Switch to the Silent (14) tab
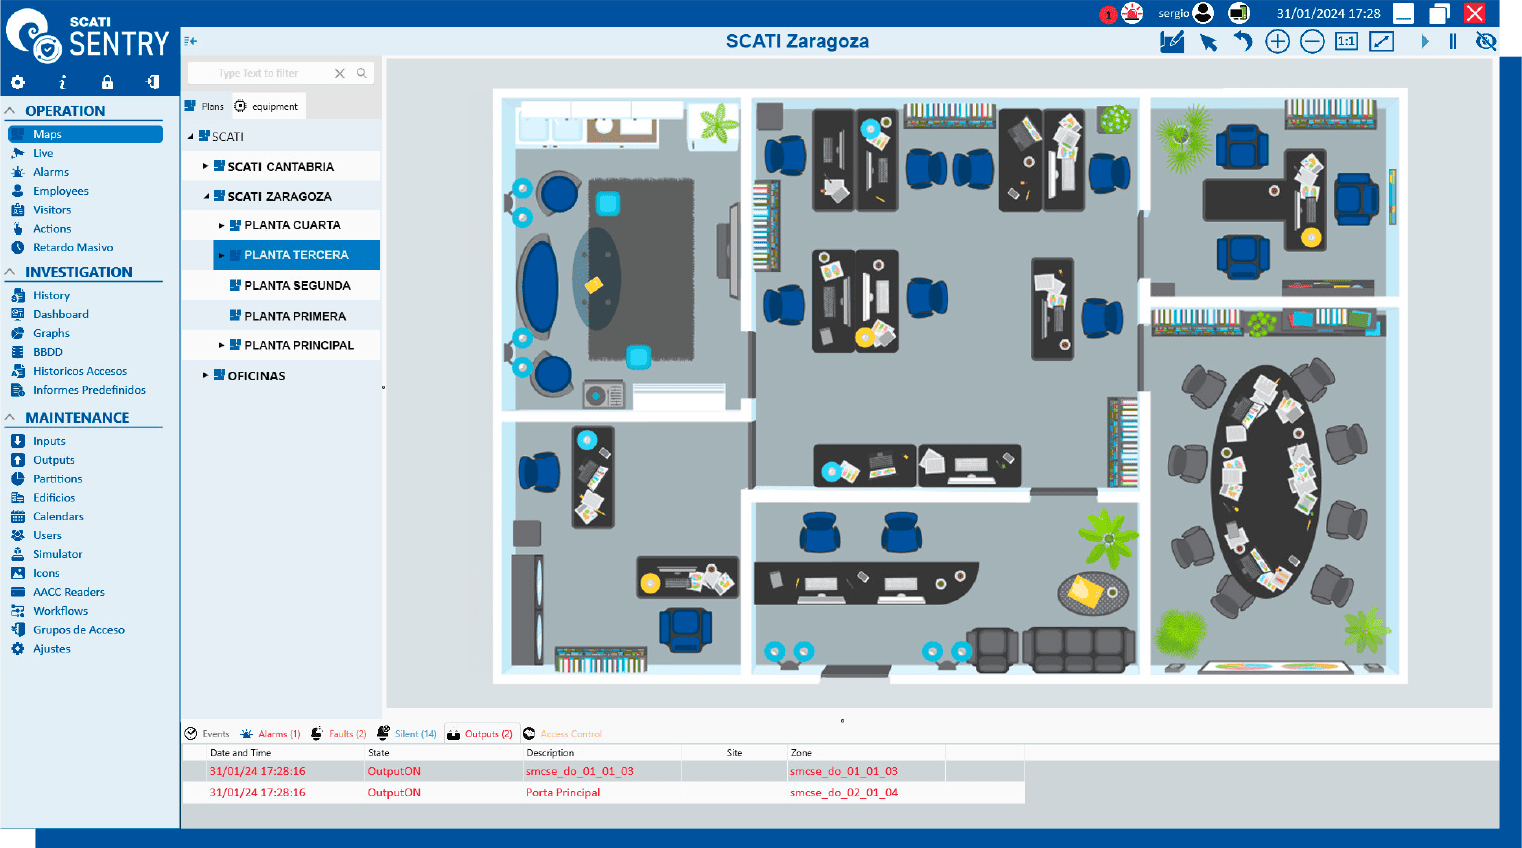The width and height of the screenshot is (1522, 848). tap(407, 734)
